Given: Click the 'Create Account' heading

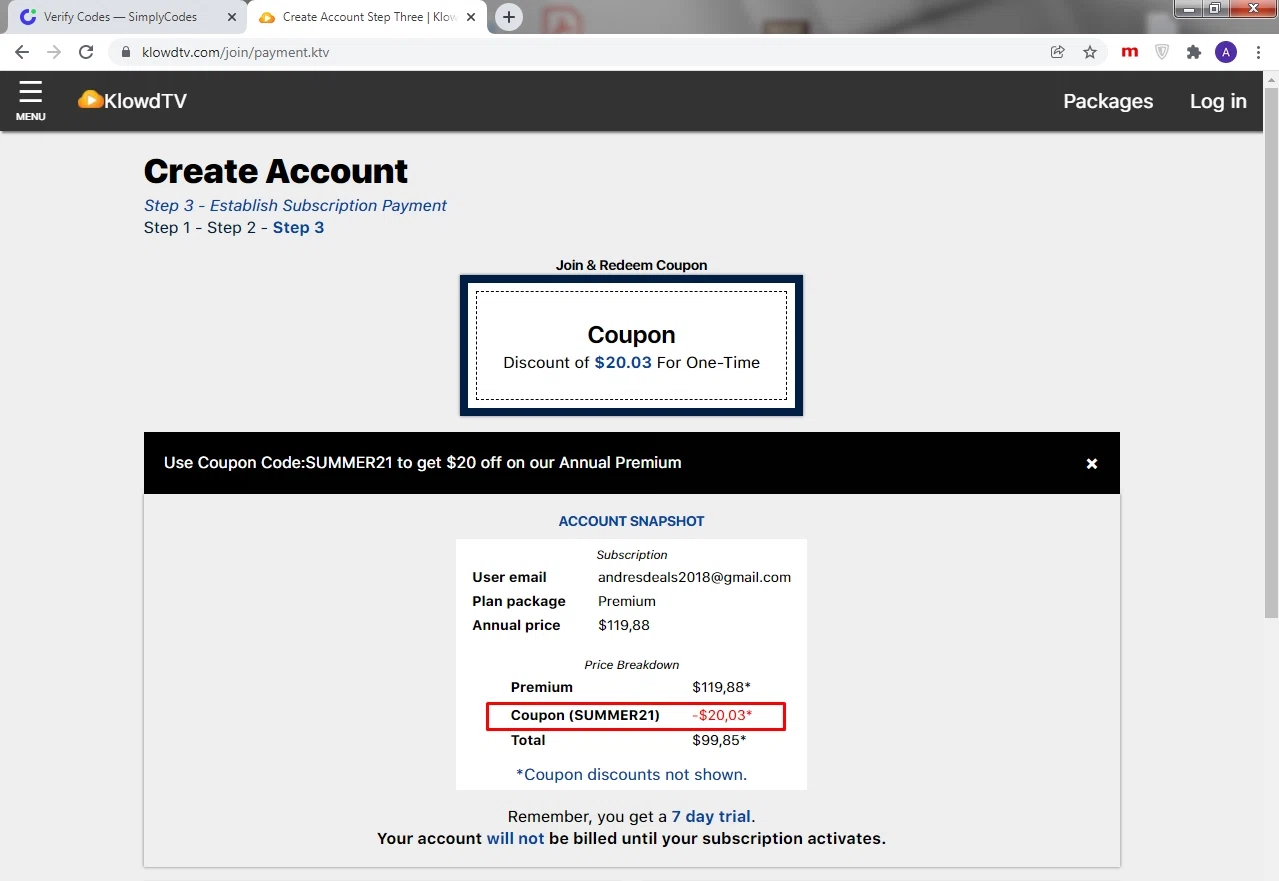Looking at the screenshot, I should point(276,171).
